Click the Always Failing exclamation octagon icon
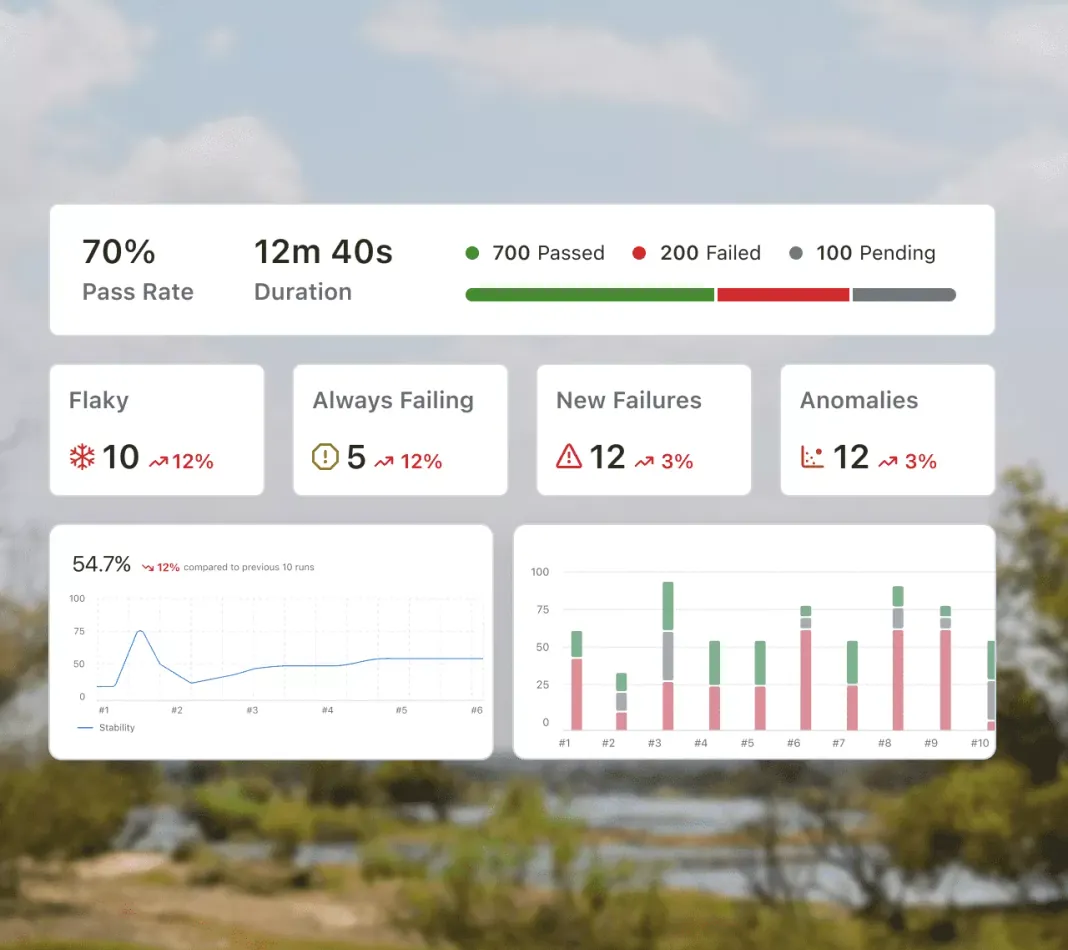 tap(325, 457)
